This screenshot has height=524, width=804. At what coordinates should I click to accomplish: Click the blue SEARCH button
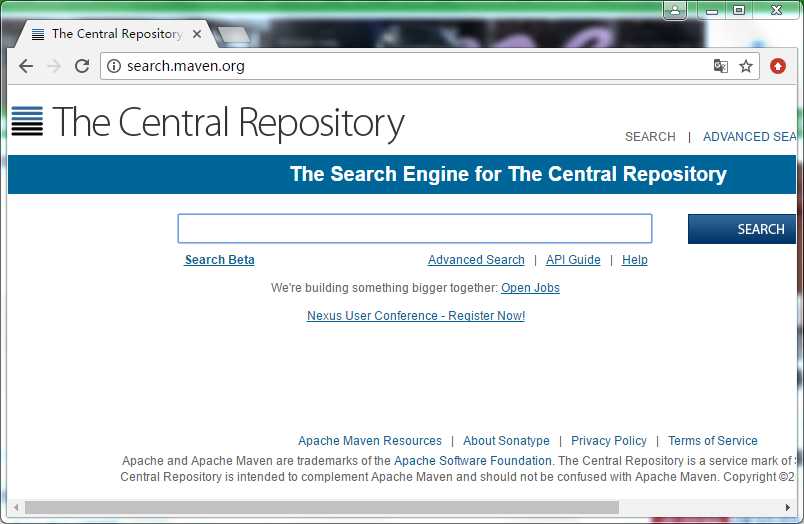(742, 229)
